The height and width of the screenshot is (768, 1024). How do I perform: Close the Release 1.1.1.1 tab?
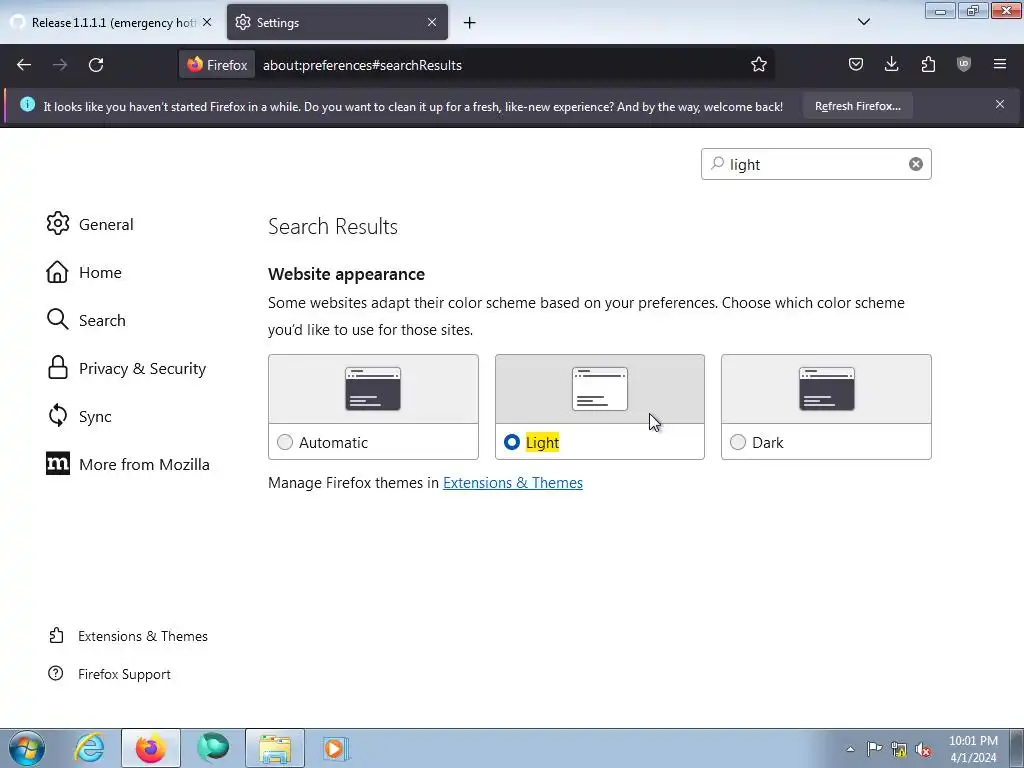207,22
